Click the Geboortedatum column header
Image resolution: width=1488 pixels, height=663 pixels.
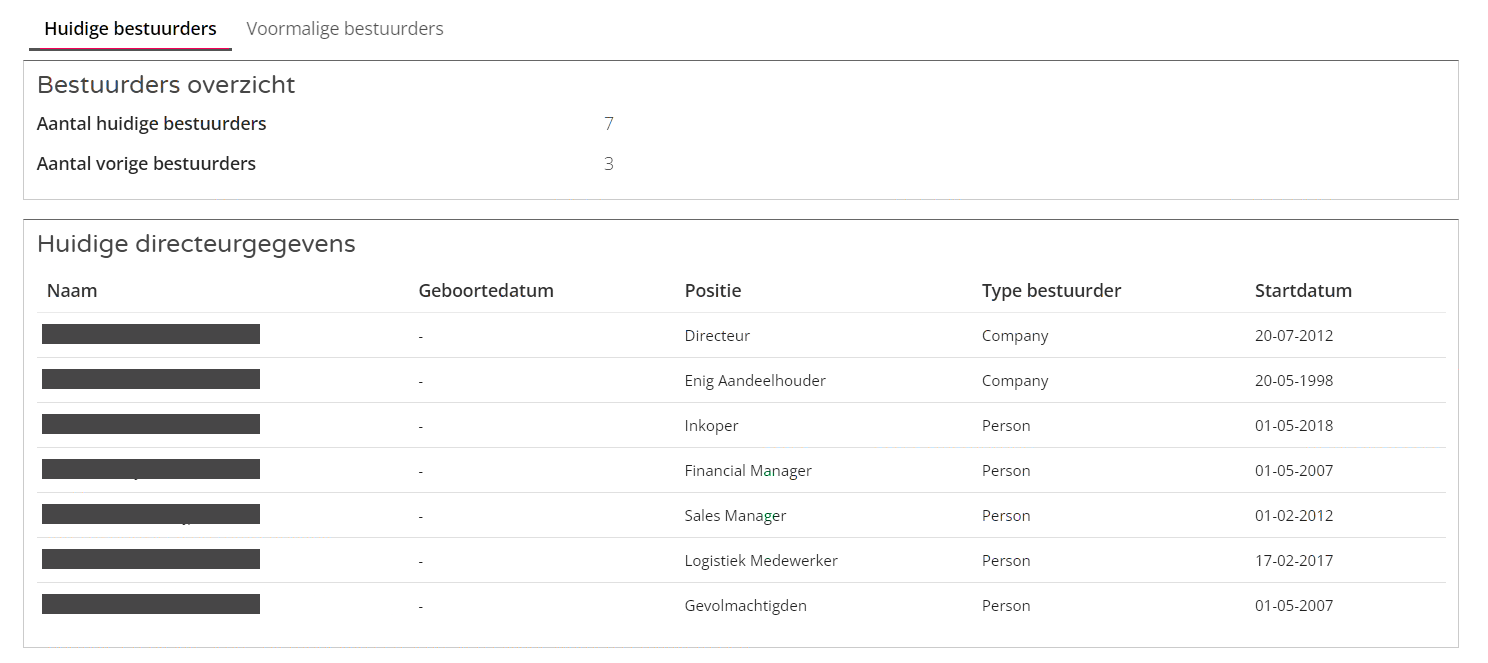[x=485, y=291]
